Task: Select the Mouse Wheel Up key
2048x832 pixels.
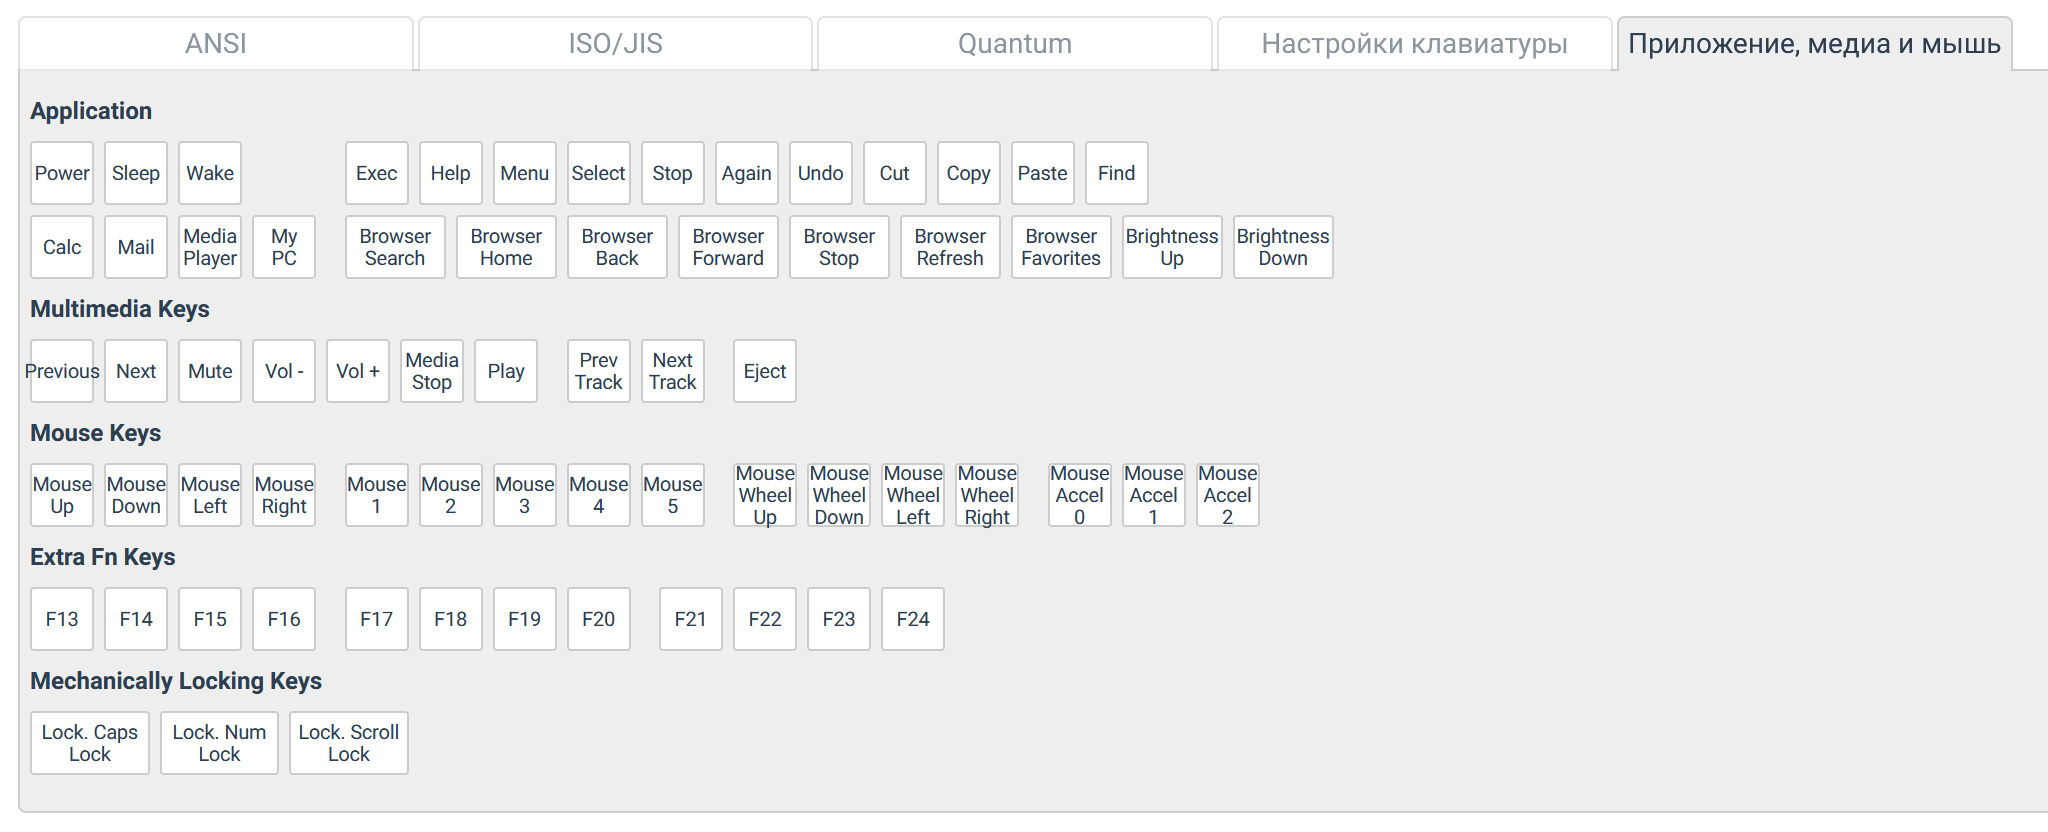Action: click(765, 495)
